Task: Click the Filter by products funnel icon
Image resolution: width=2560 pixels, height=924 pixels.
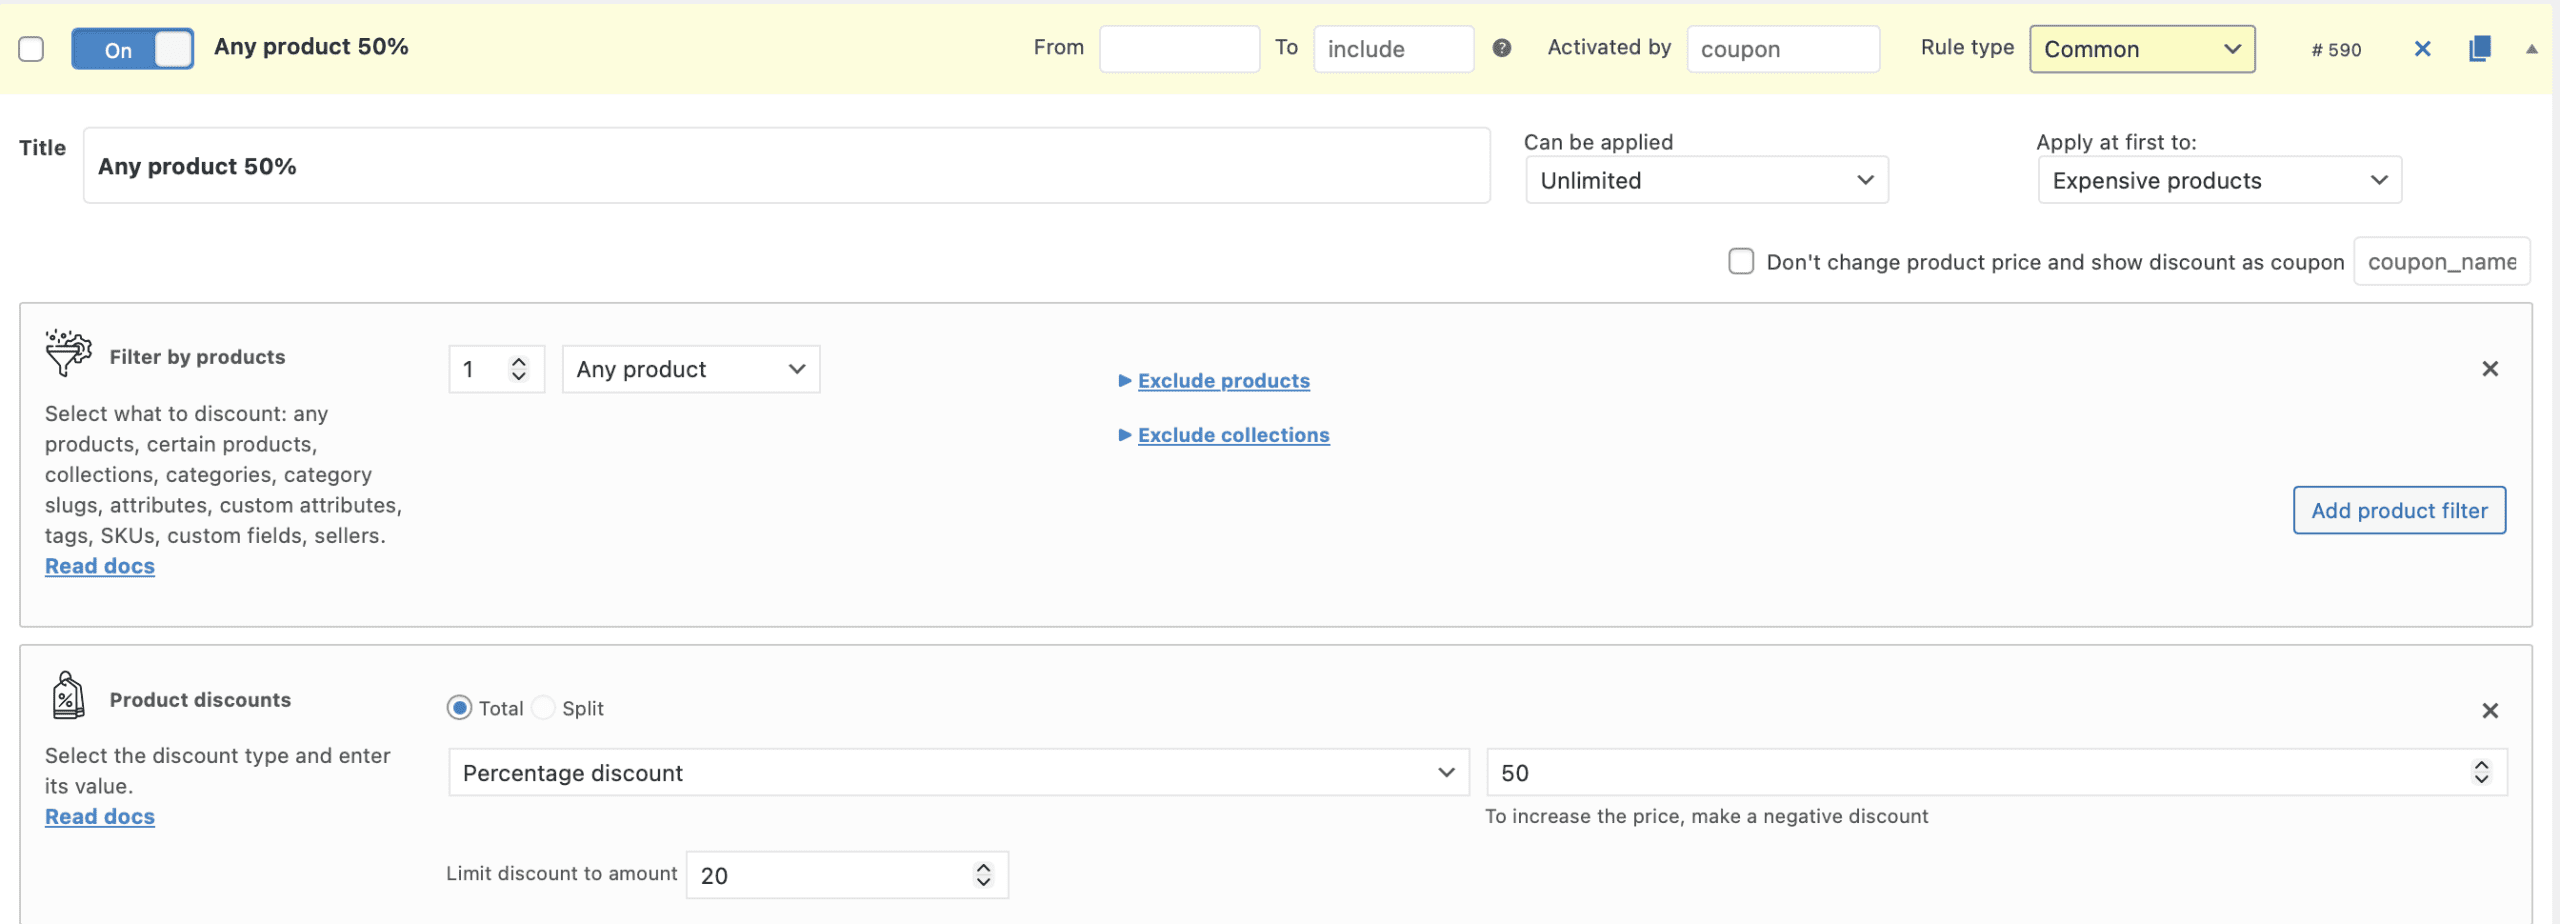Action: coord(68,353)
